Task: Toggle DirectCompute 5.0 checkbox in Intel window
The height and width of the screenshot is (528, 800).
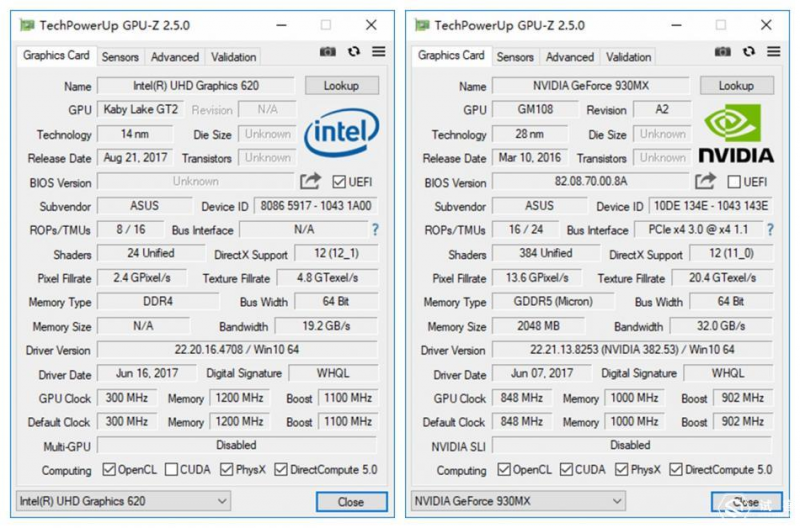Action: tap(281, 469)
